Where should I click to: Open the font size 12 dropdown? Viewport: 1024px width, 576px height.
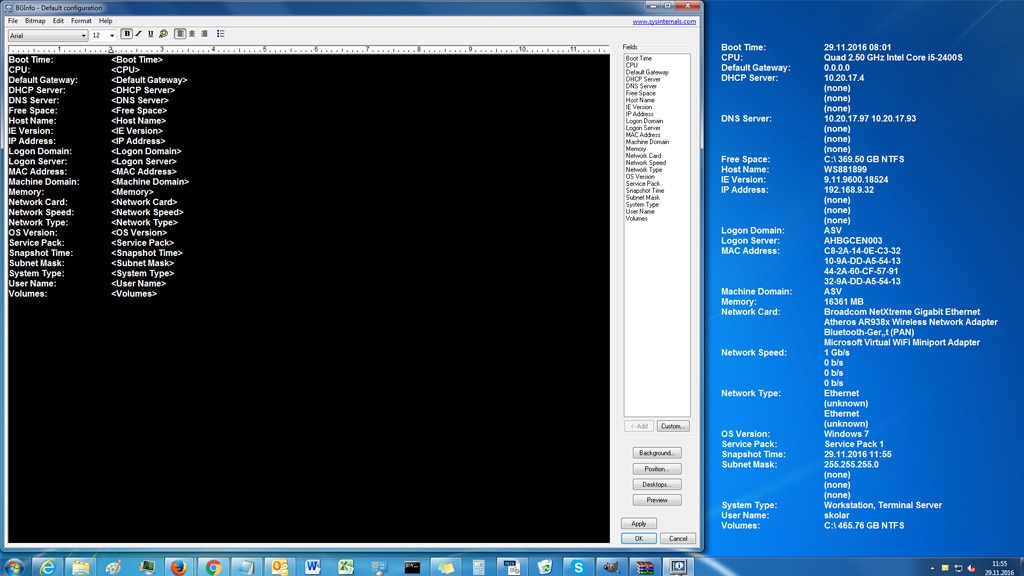click(103, 35)
